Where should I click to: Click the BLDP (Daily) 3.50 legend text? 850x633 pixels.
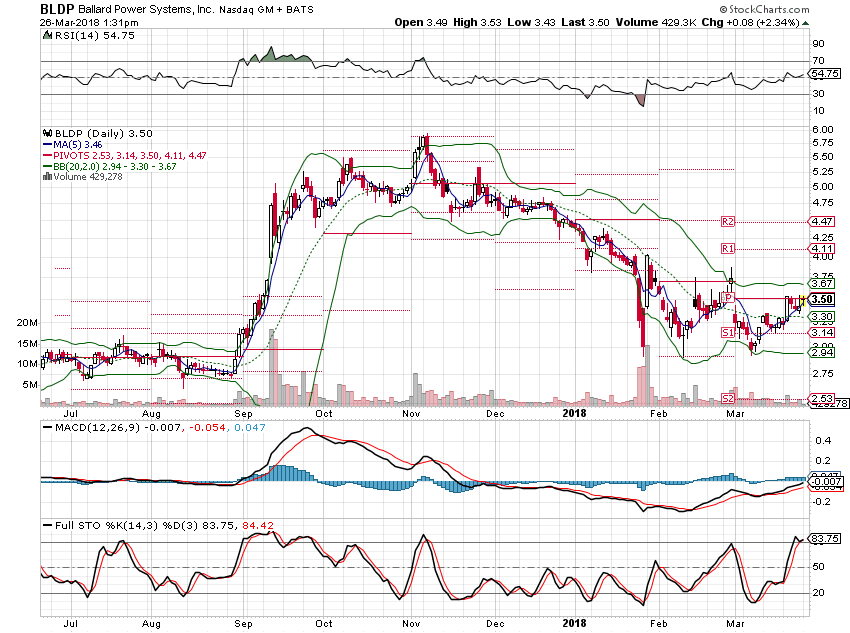(x=104, y=133)
